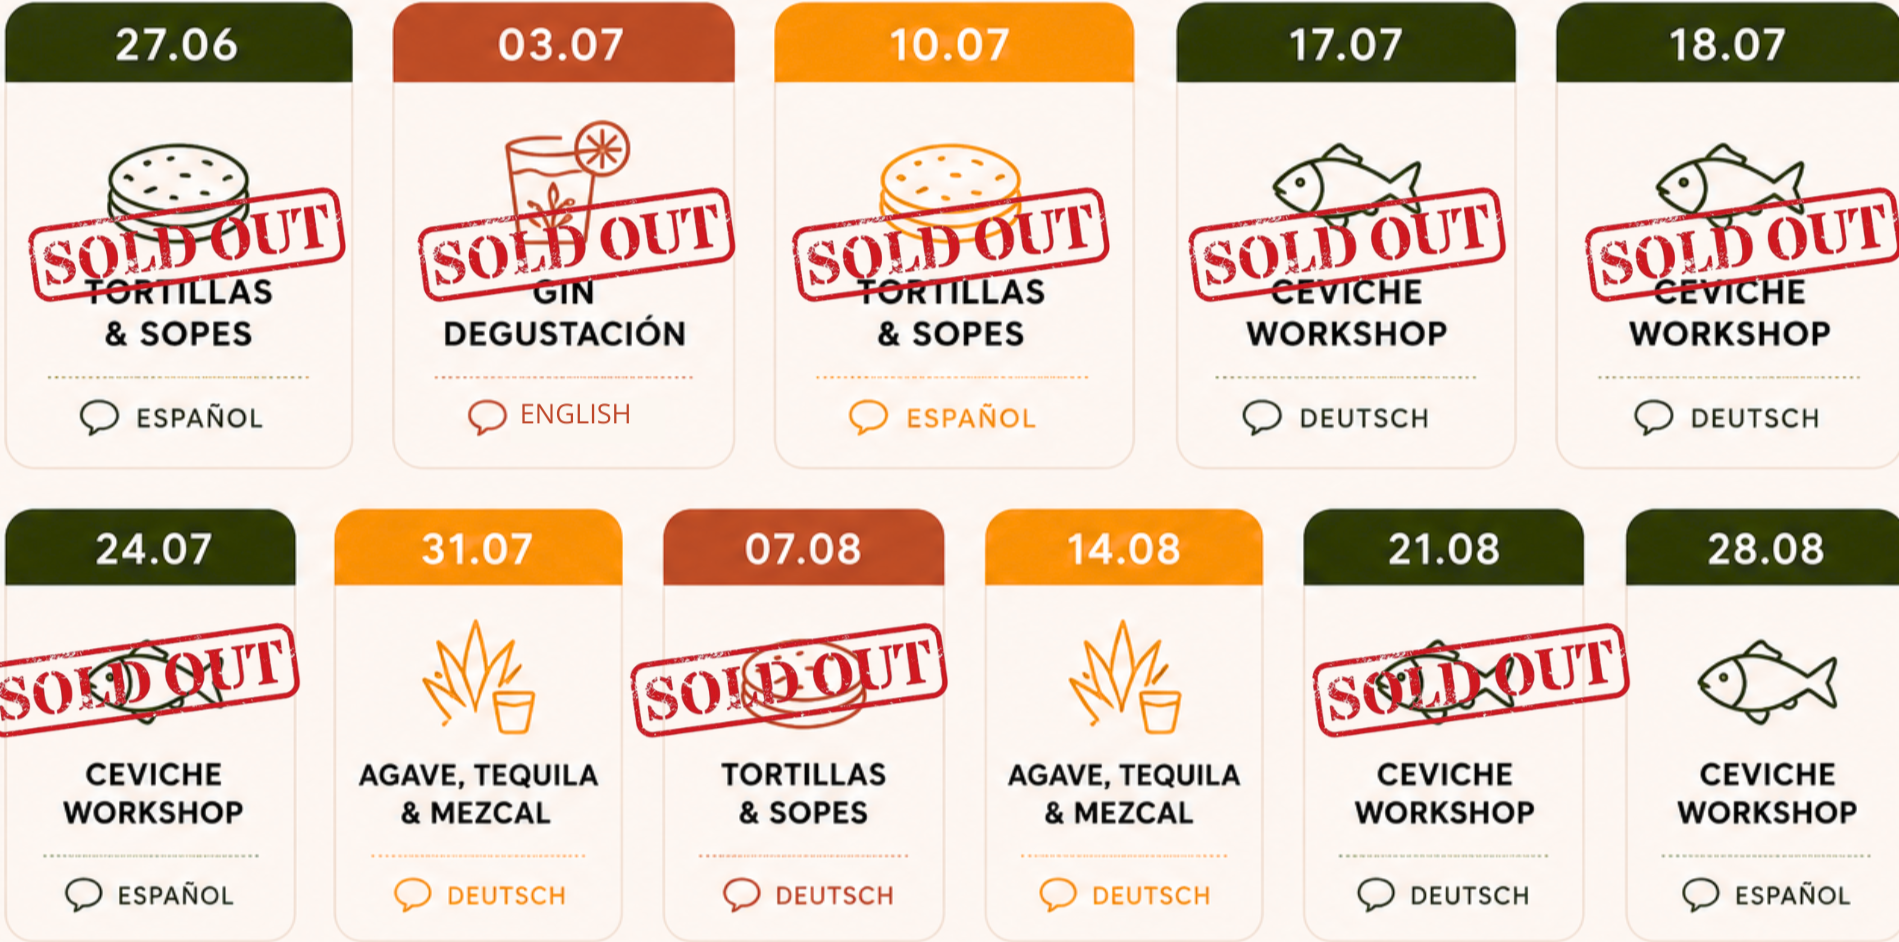Click the Sold Out stamp on 07.08 card
Viewport: 1899px width, 942px height.
[x=789, y=680]
